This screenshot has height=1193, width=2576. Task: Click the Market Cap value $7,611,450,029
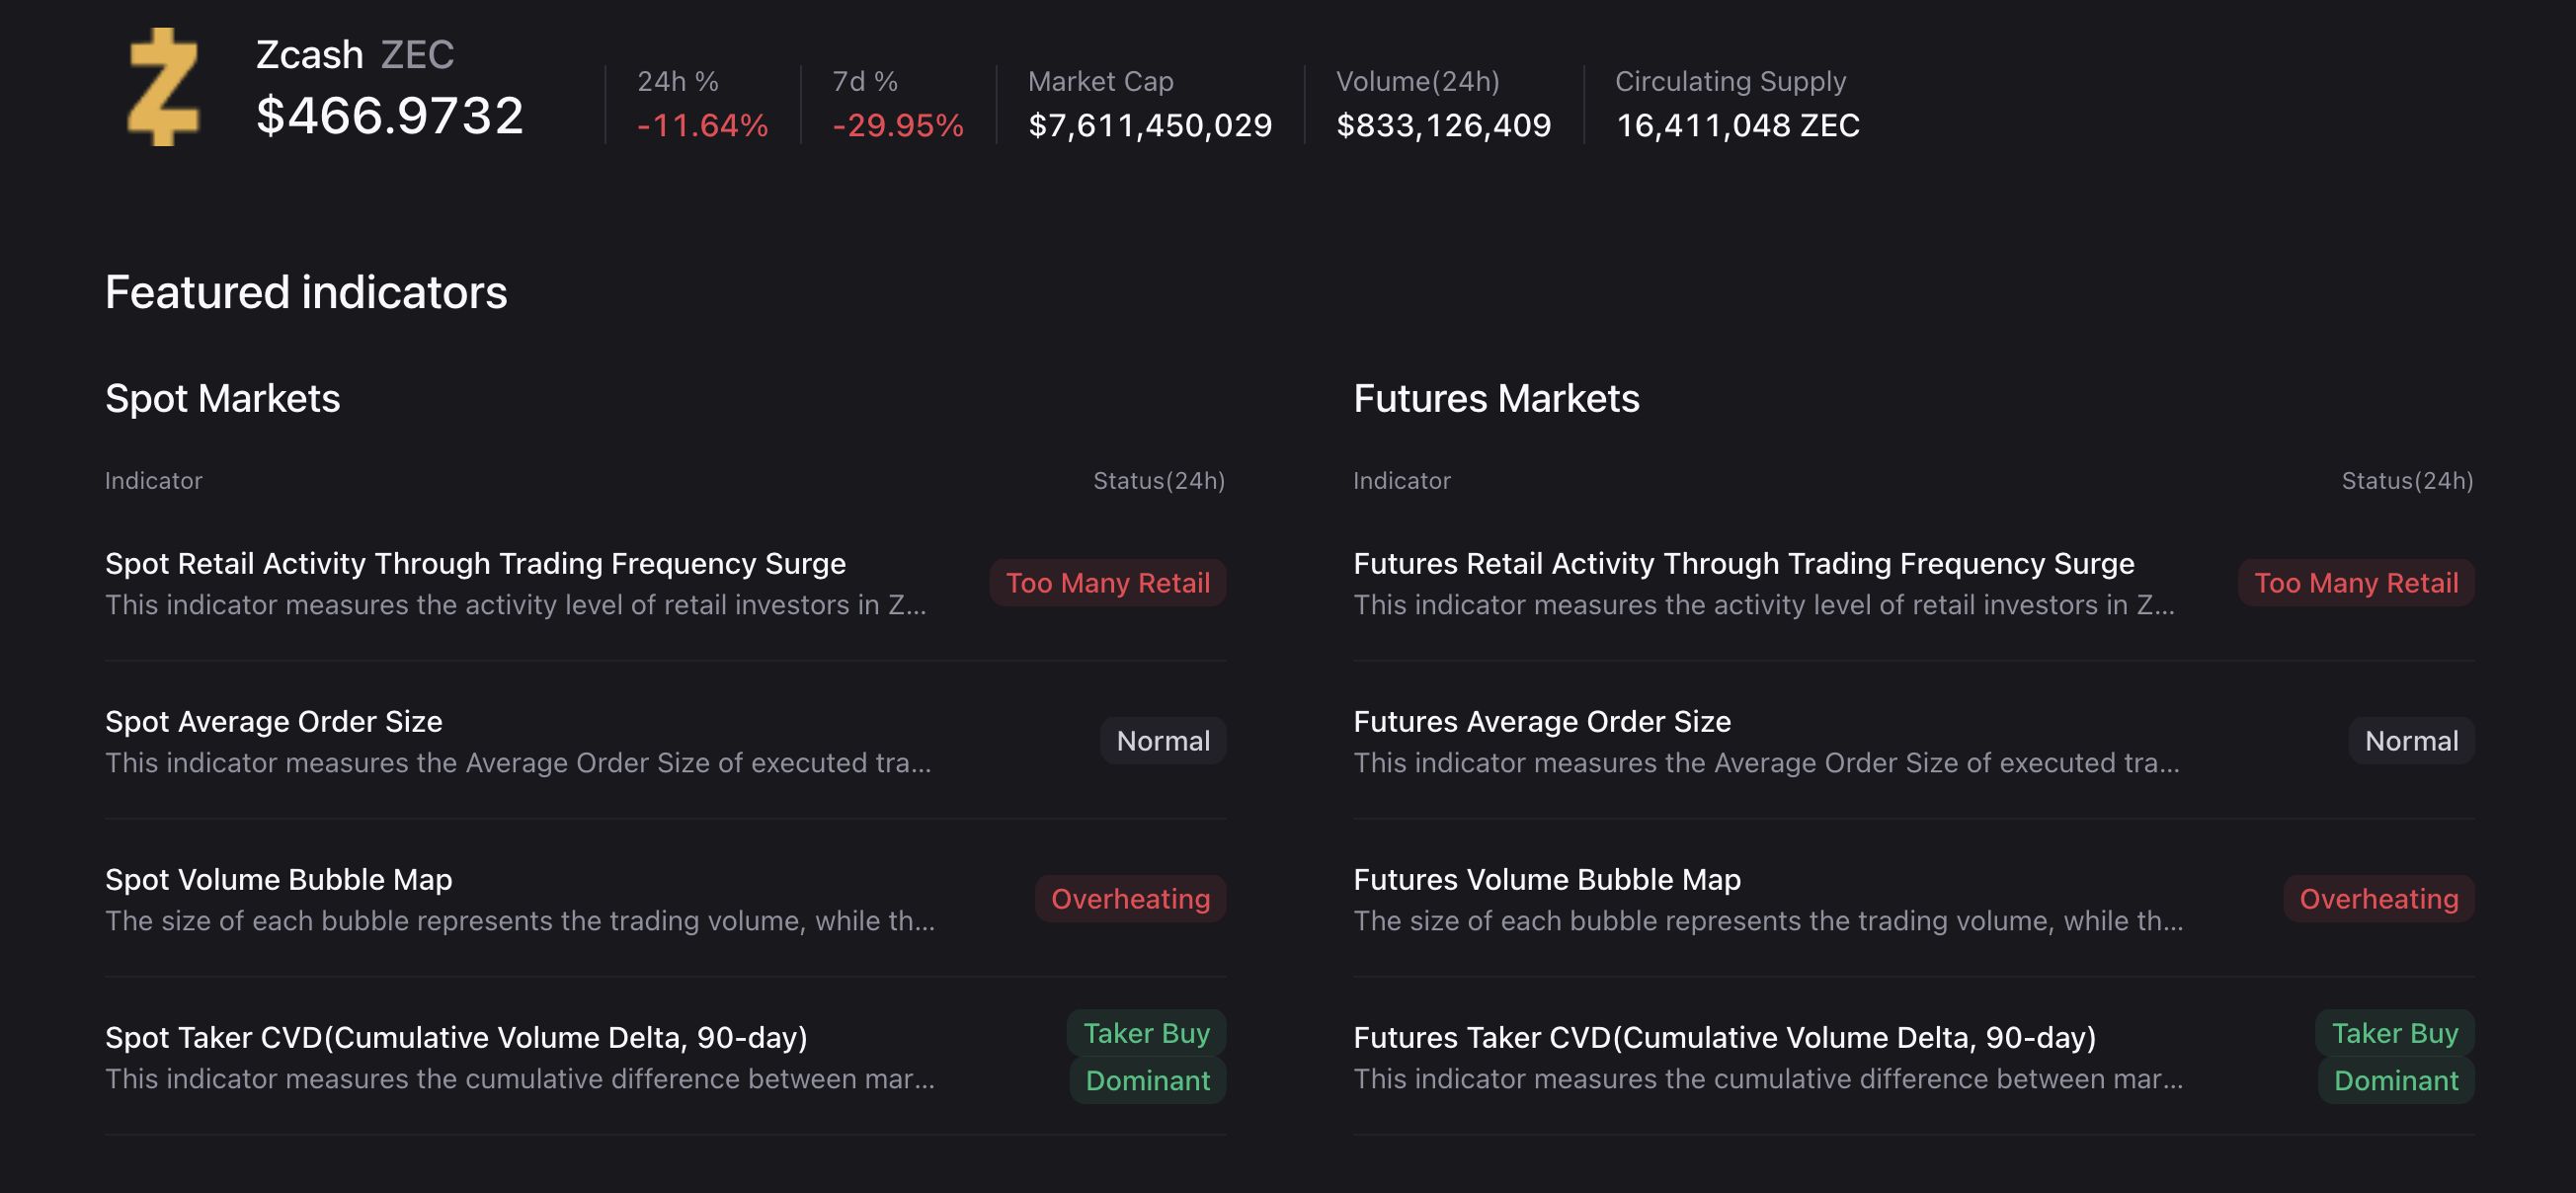tap(1151, 126)
